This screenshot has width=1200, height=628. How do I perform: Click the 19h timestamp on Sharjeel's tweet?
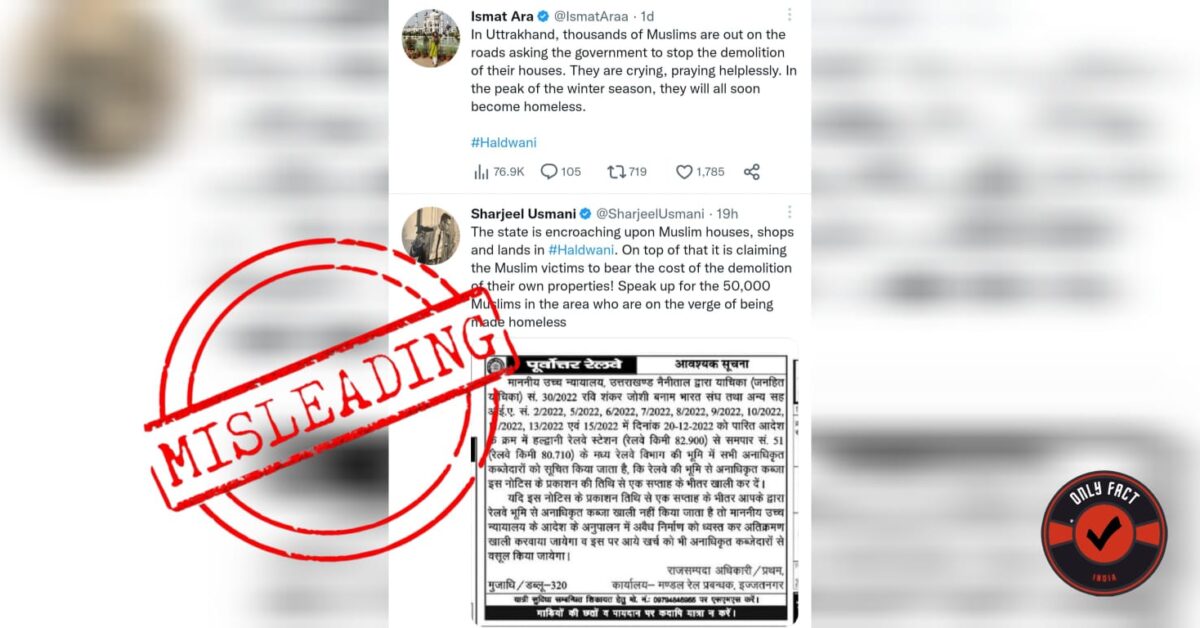coord(727,214)
